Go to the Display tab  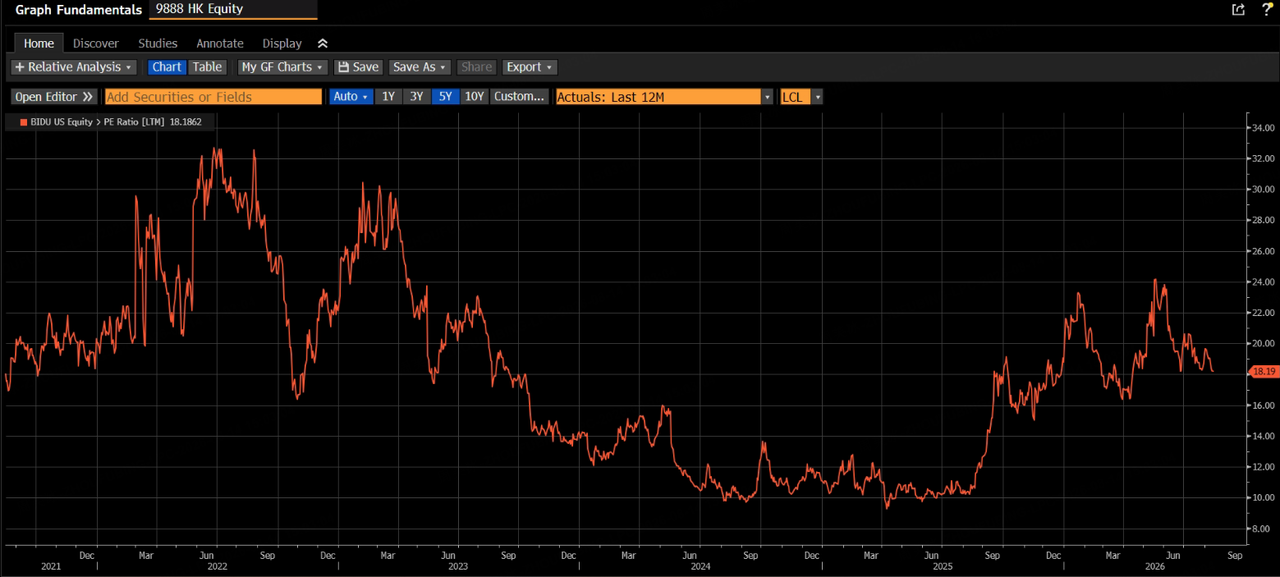(282, 43)
